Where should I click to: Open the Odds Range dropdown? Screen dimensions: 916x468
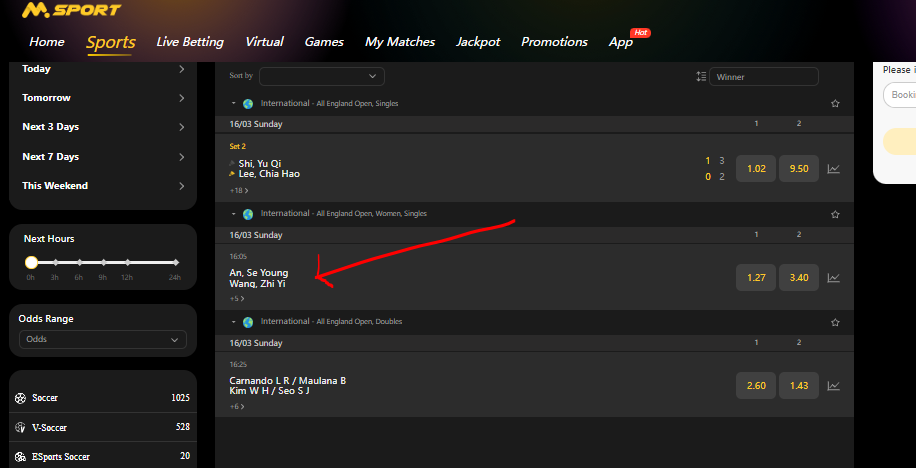[x=102, y=340]
